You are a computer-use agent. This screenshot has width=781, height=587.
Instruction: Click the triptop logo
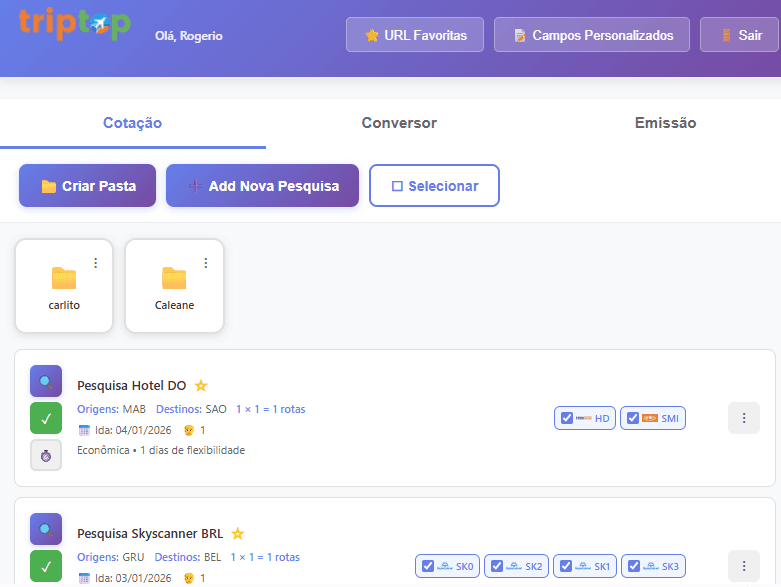tap(74, 24)
